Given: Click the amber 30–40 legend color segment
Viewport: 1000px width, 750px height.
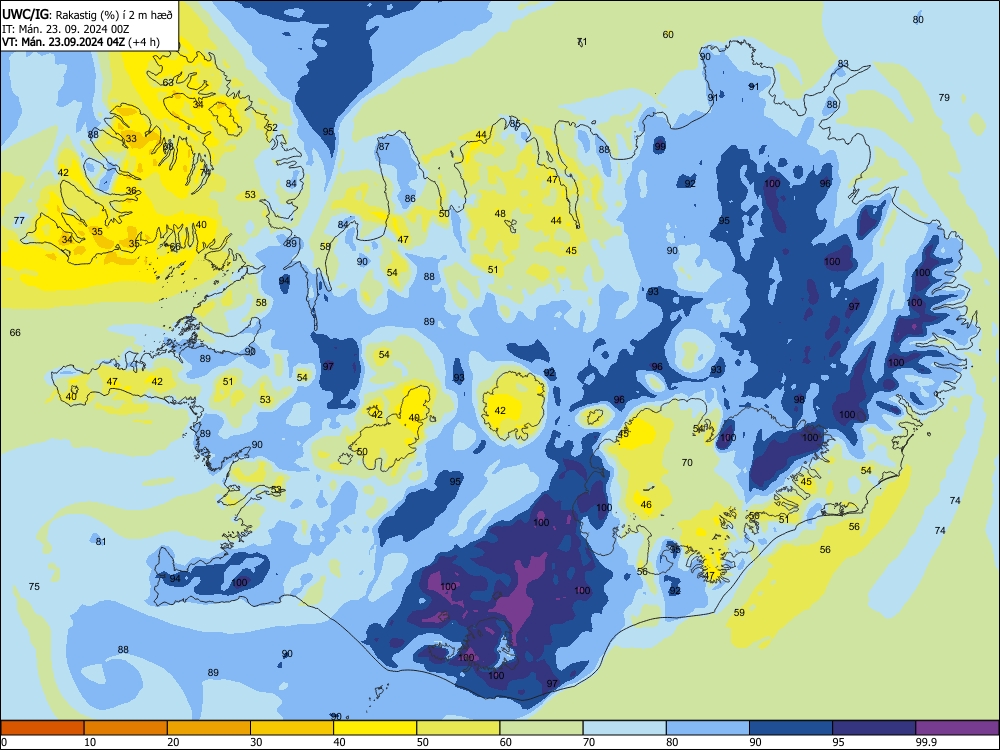Looking at the screenshot, I should 292,728.
